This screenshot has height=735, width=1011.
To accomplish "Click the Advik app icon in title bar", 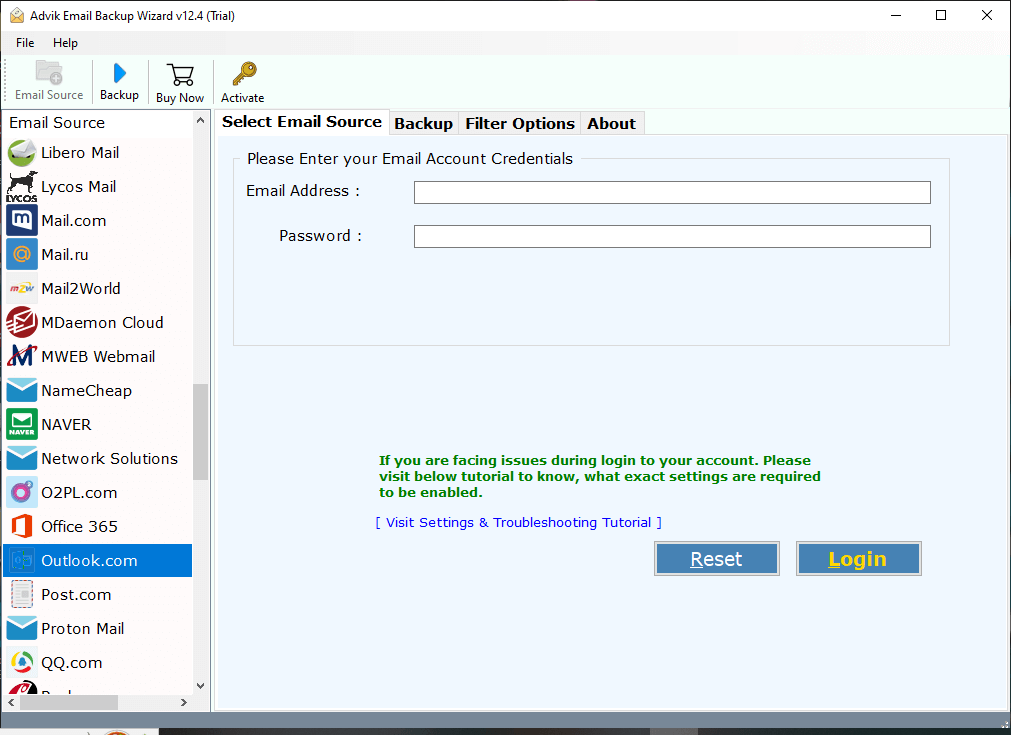I will tap(17, 15).
